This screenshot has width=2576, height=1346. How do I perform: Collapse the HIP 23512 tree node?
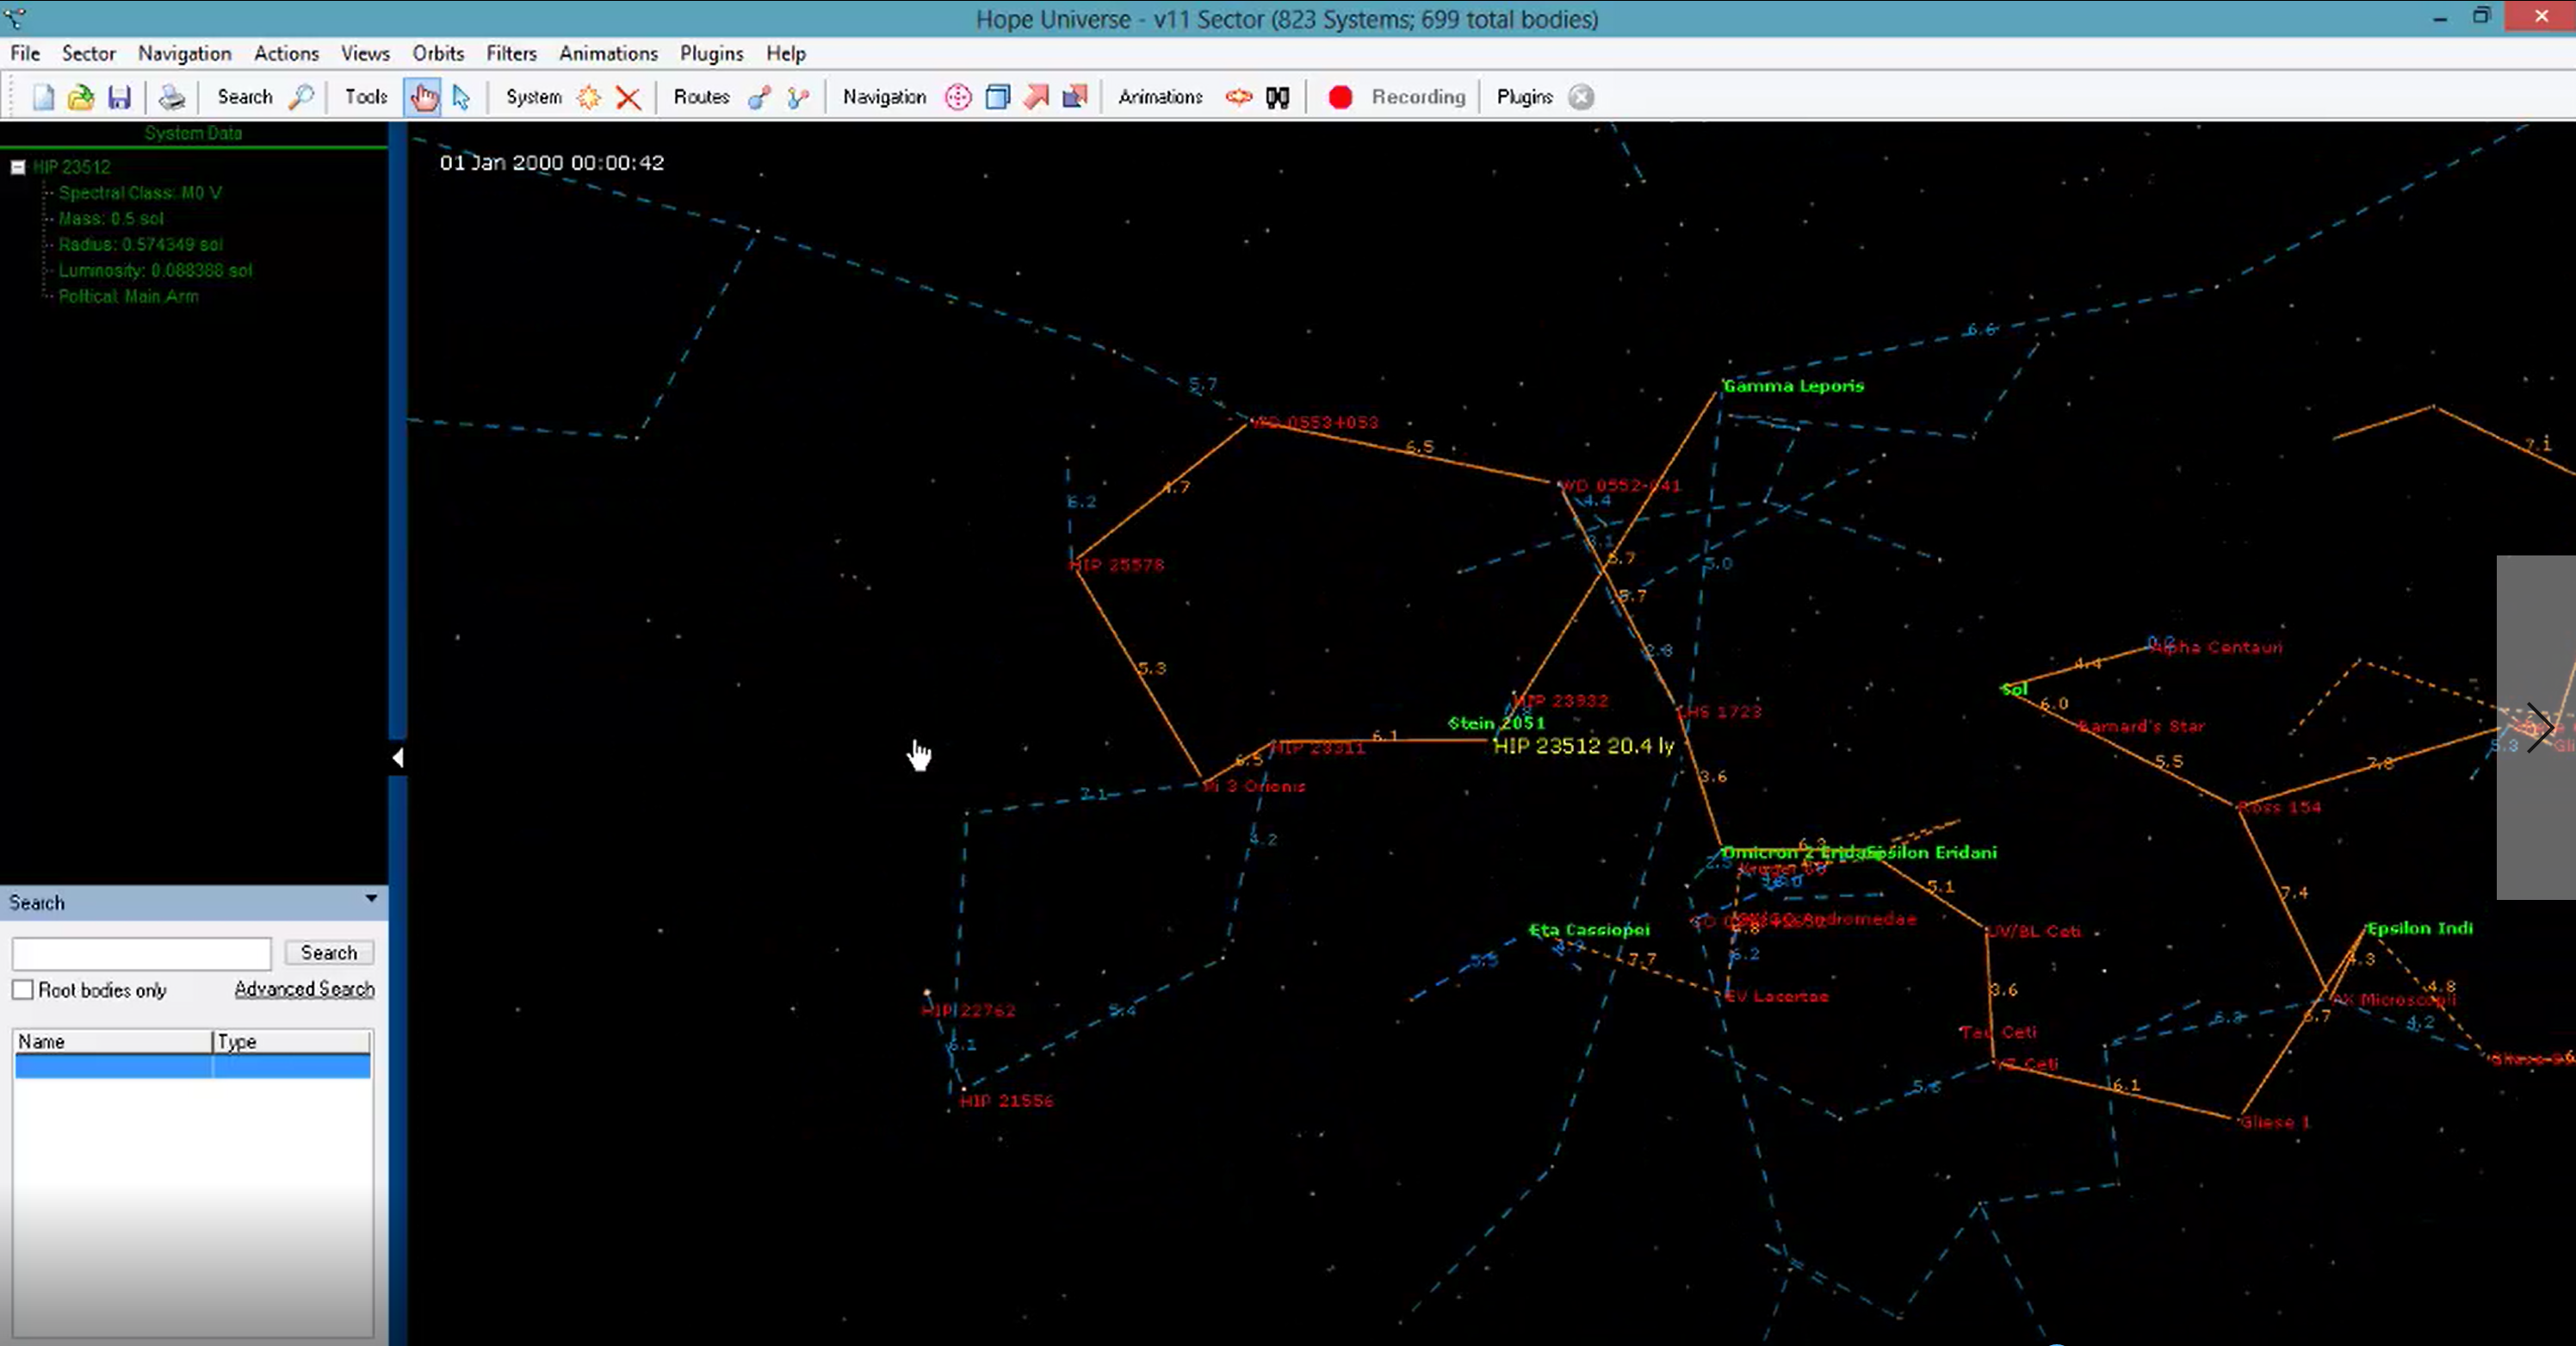point(18,167)
